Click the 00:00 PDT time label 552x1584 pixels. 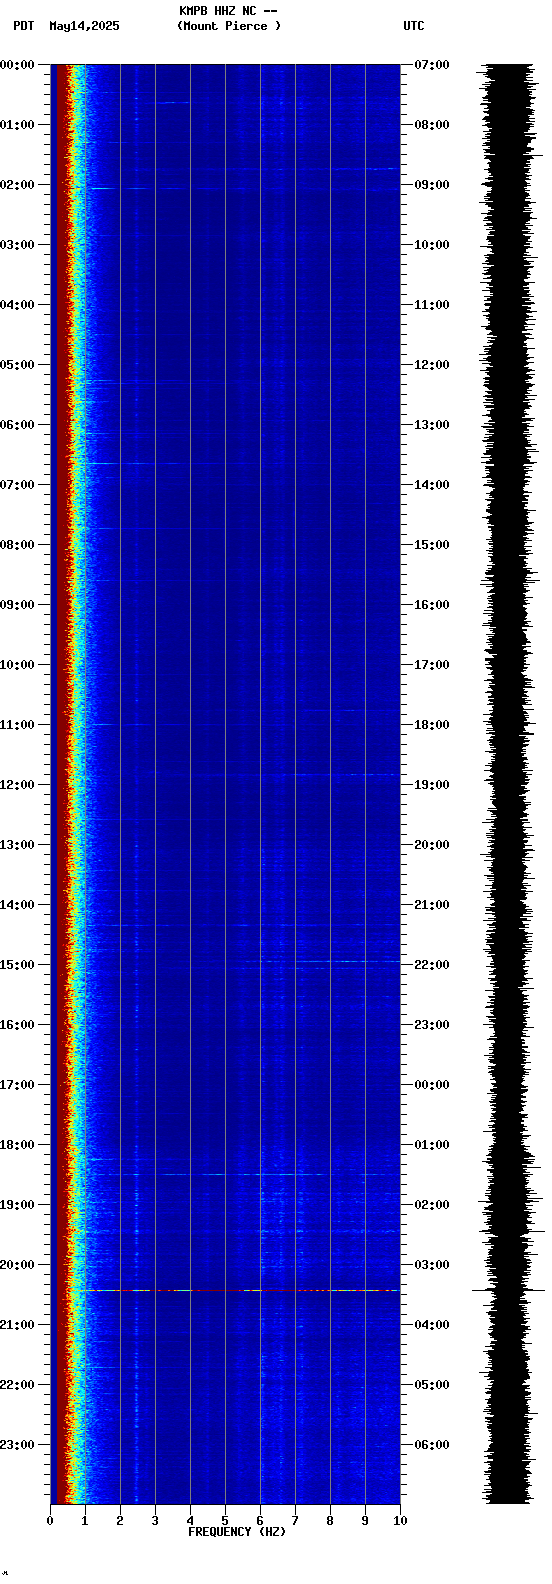17,65
